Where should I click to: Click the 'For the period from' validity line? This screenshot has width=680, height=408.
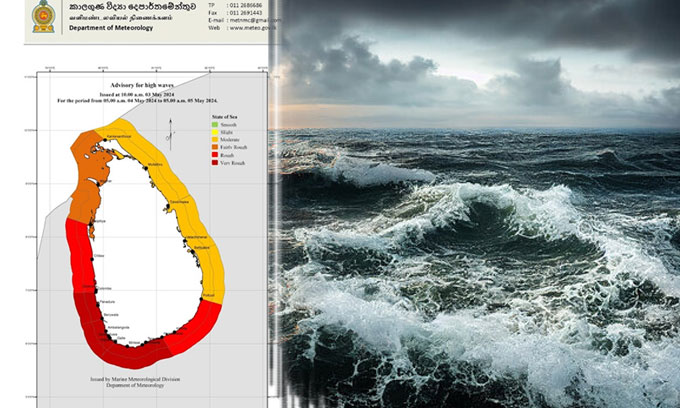pyautogui.click(x=137, y=101)
